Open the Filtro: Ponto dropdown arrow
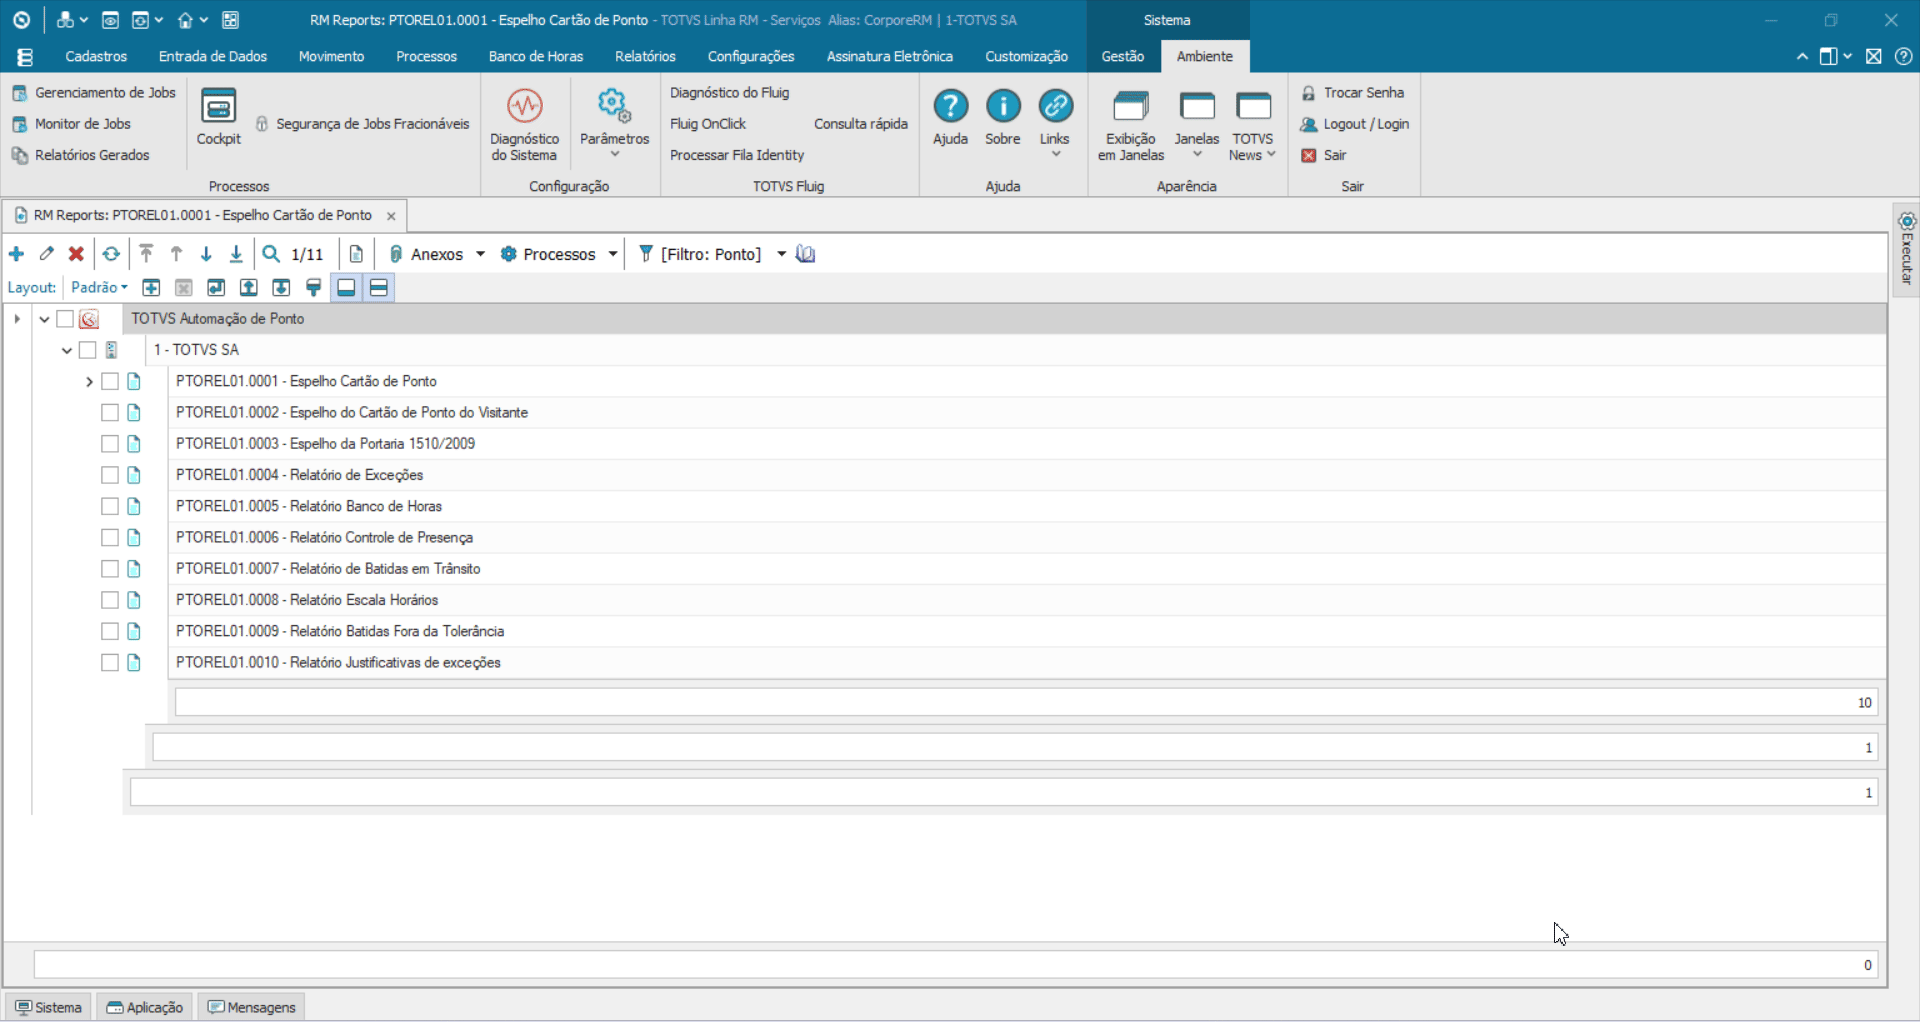Image resolution: width=1920 pixels, height=1022 pixels. pyautogui.click(x=781, y=254)
